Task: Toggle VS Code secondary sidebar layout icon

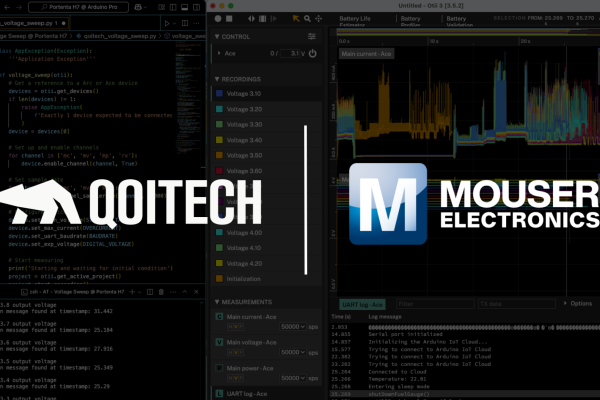Action: [x=196, y=7]
